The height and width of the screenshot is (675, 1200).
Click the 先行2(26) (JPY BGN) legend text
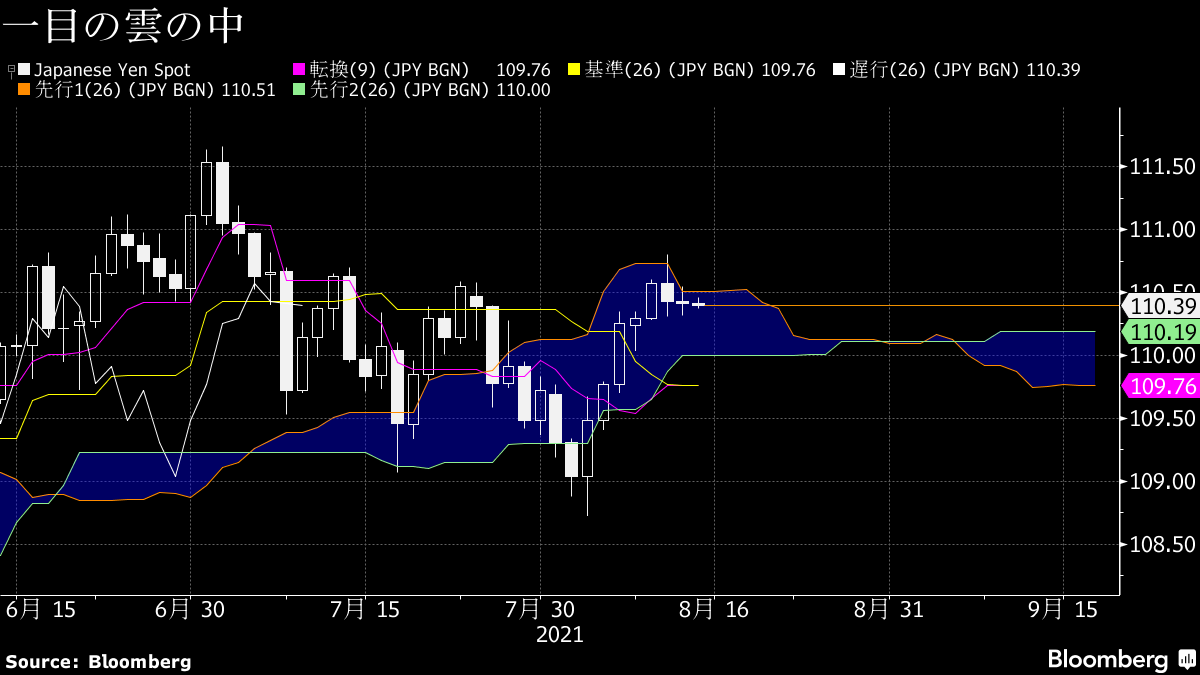(x=399, y=90)
